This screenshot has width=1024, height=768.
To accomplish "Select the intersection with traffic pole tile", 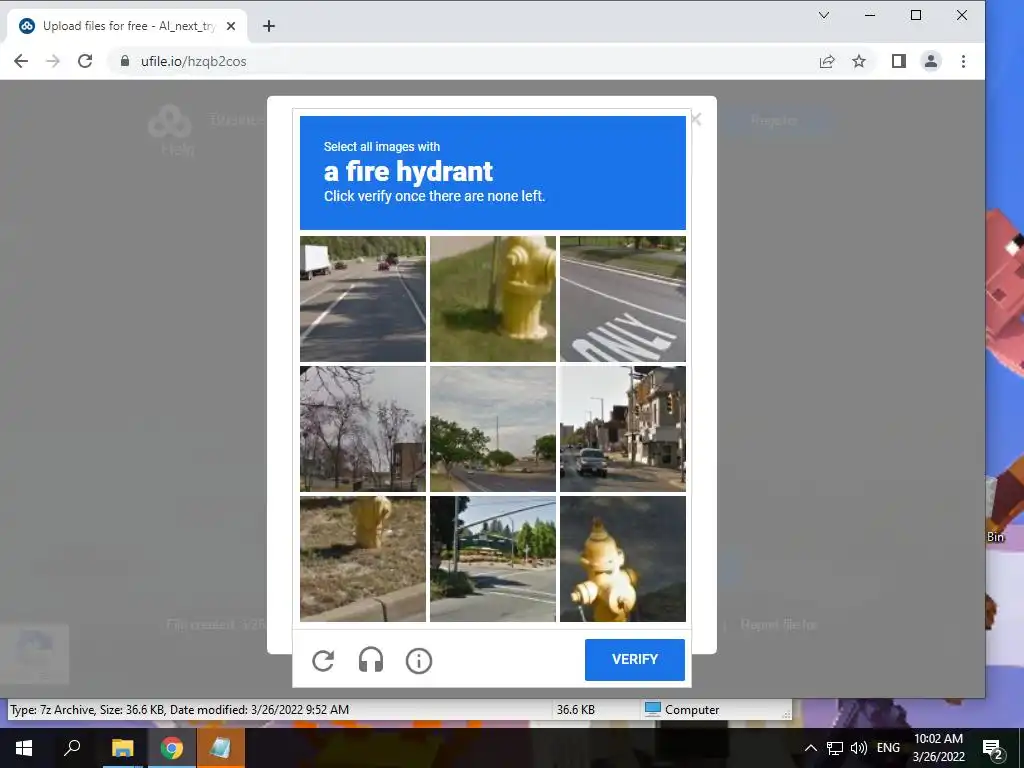I will (x=492, y=558).
